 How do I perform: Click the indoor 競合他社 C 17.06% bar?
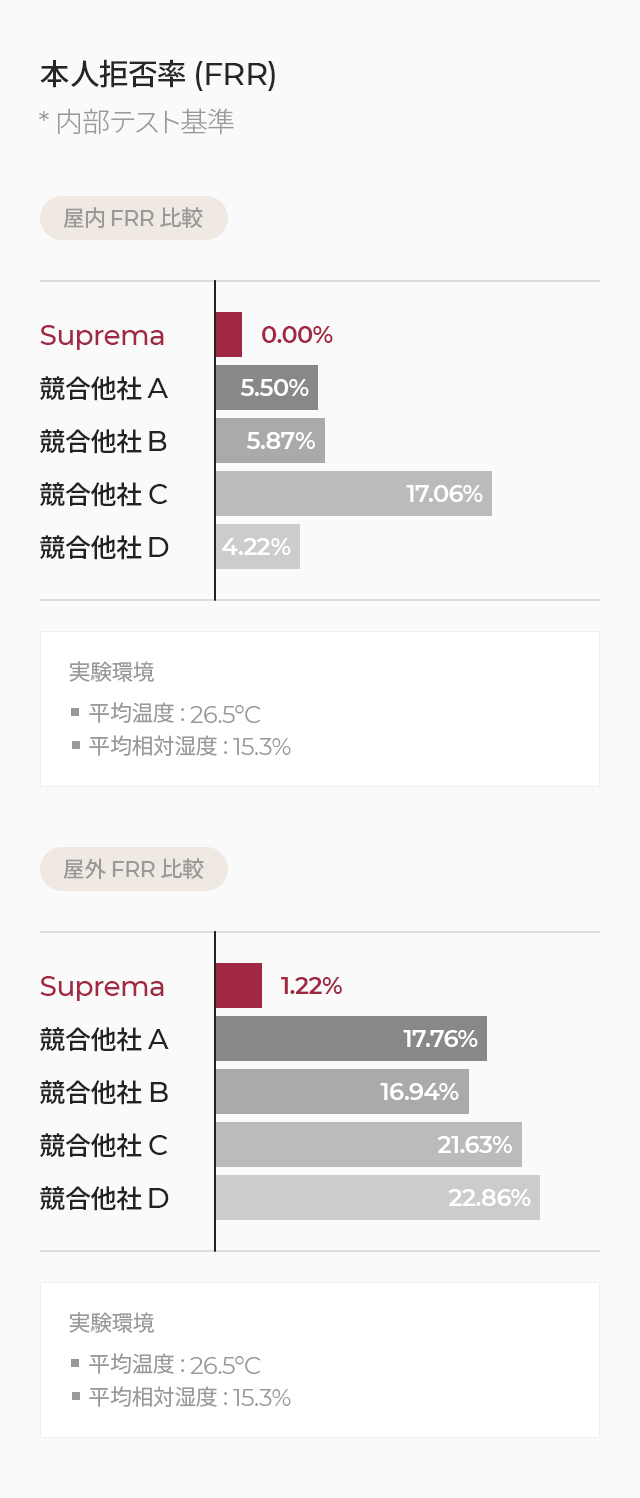(354, 494)
